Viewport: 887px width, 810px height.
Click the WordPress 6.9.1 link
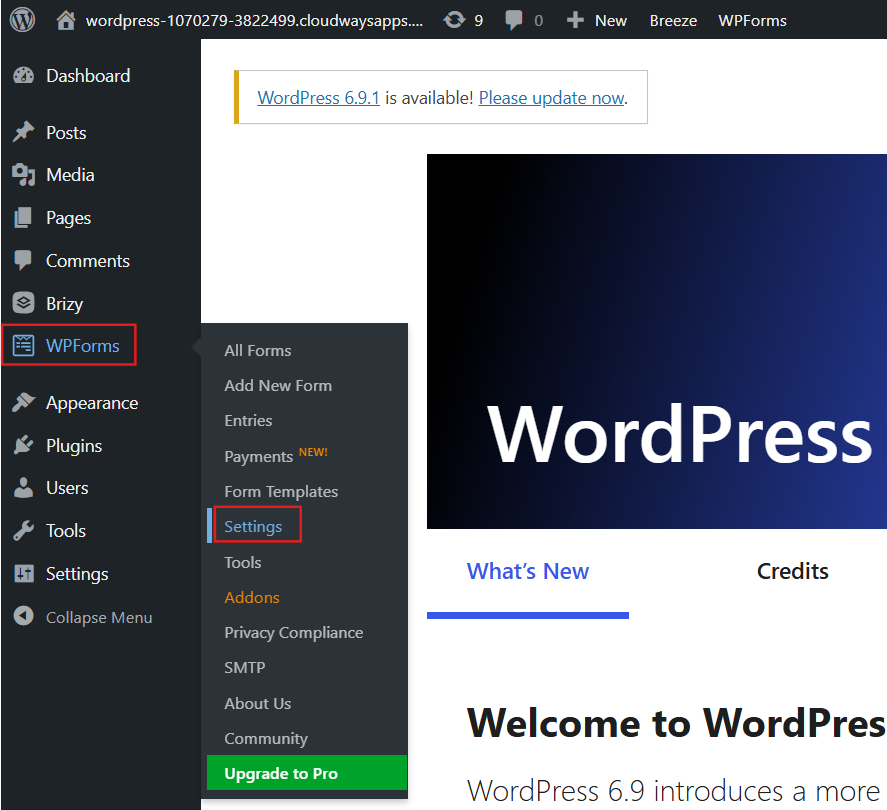click(318, 98)
